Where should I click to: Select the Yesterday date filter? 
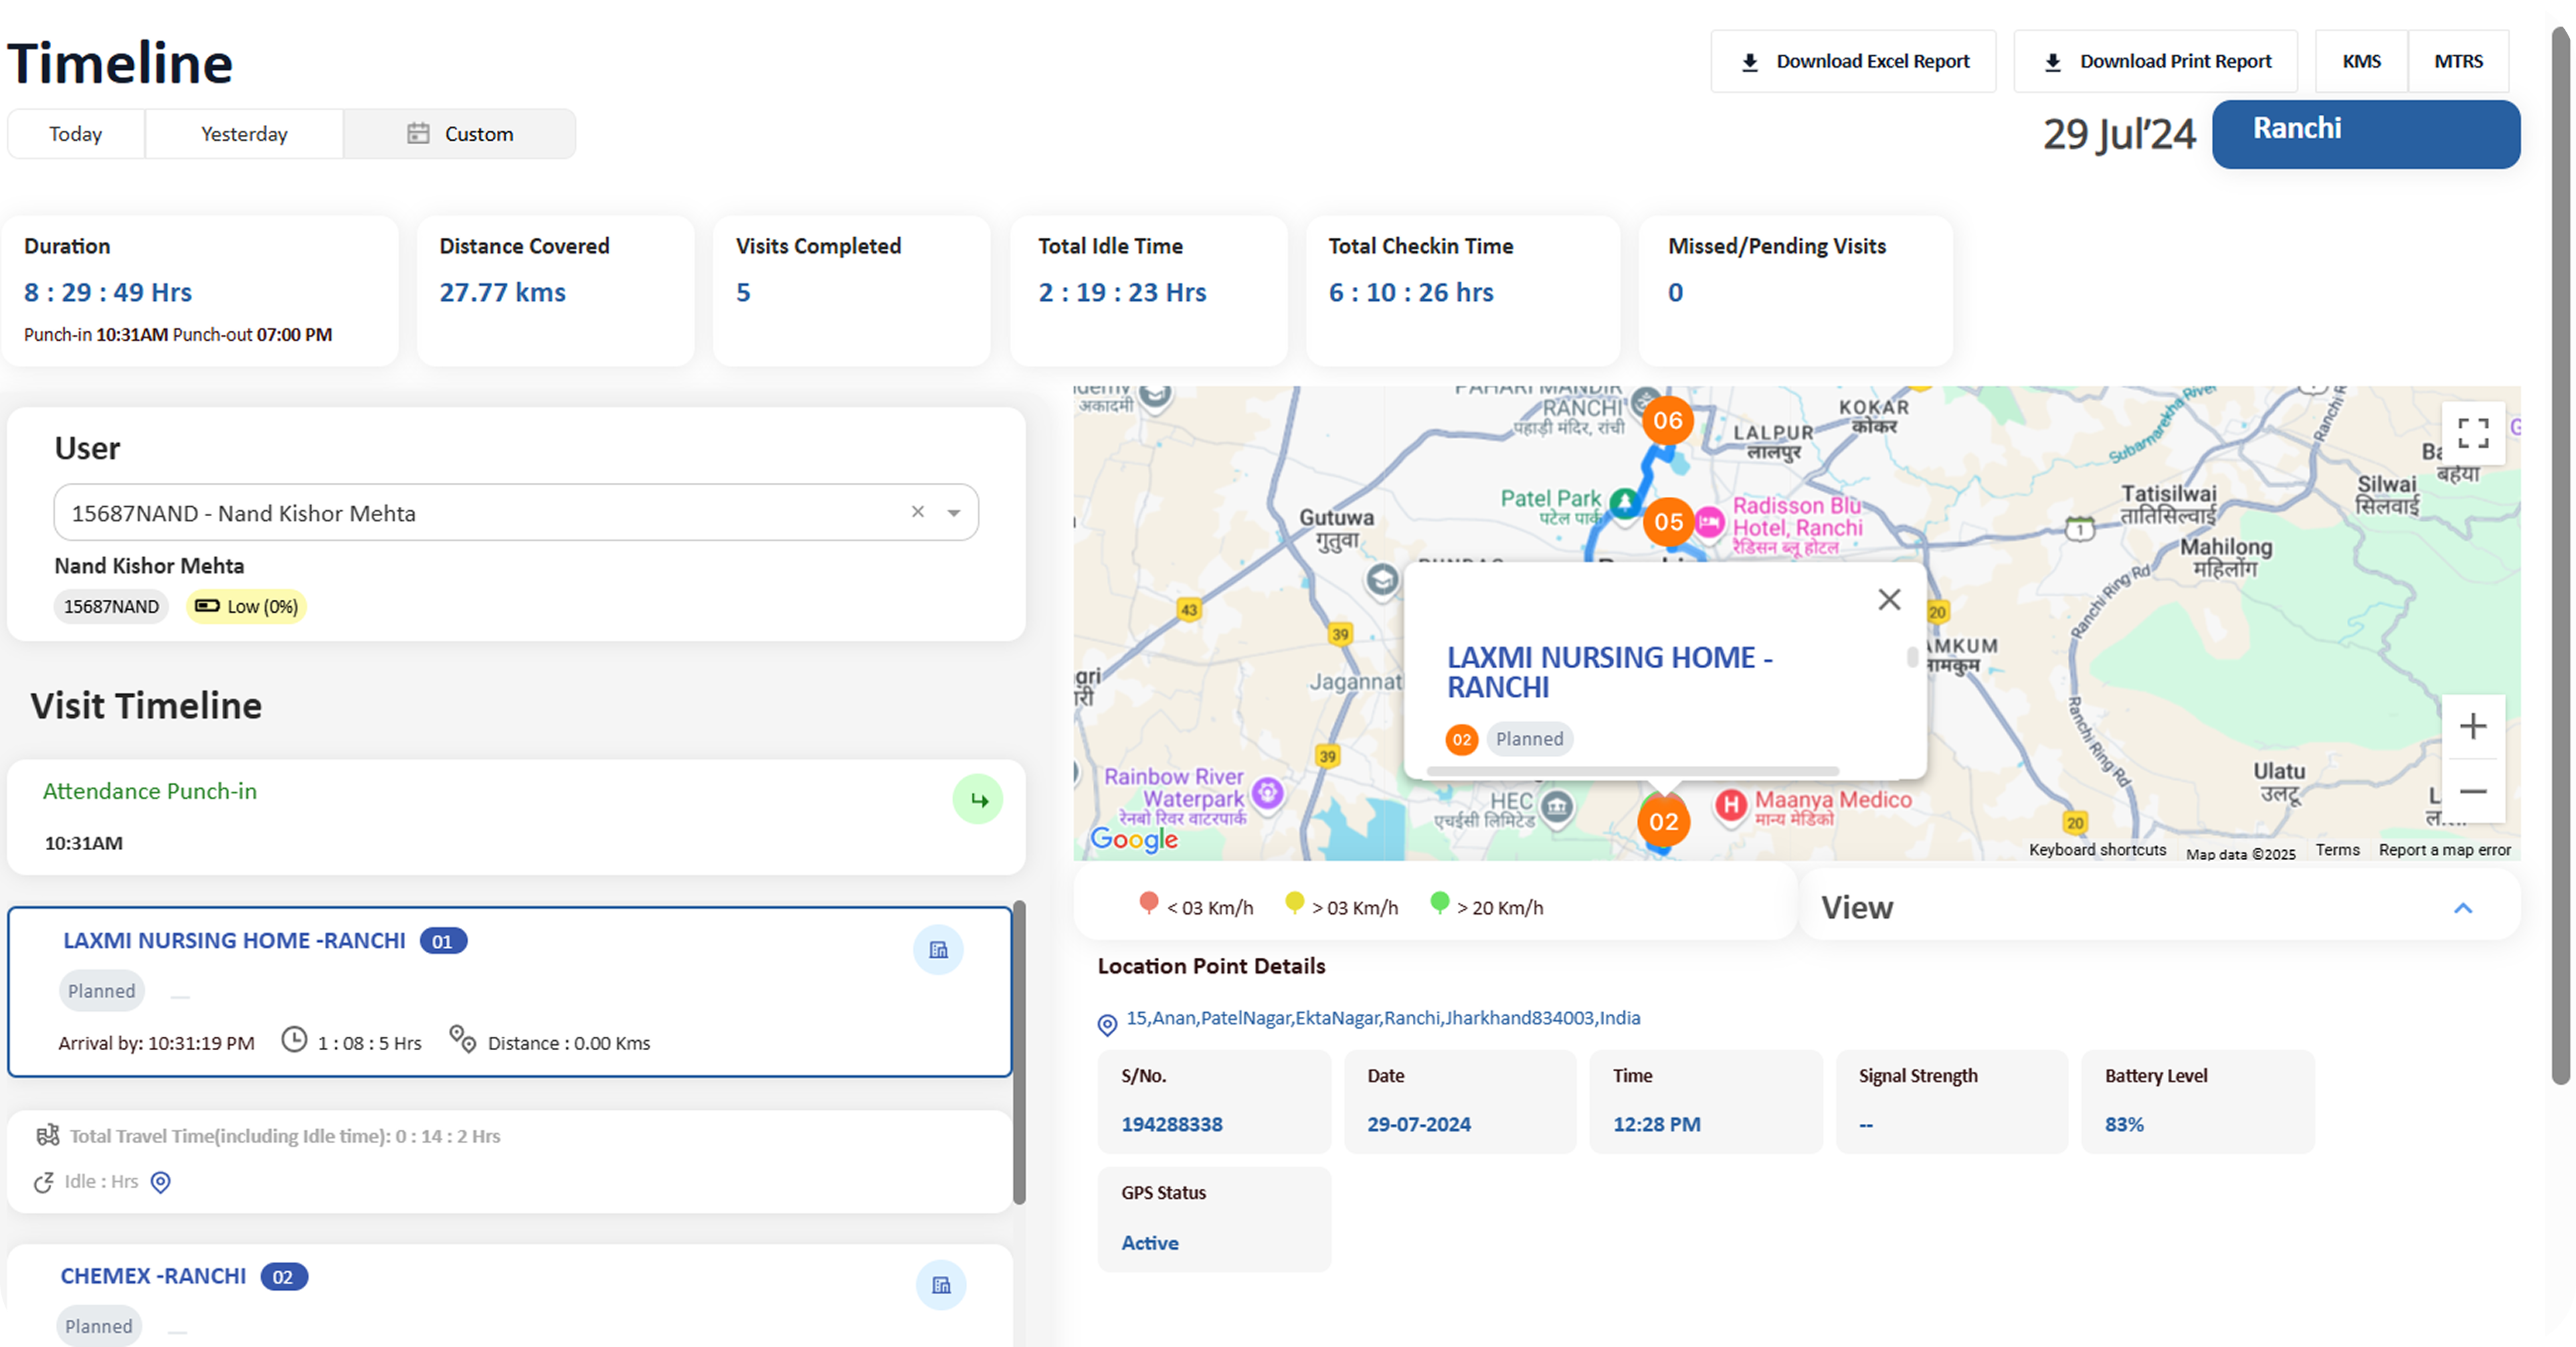pos(244,134)
